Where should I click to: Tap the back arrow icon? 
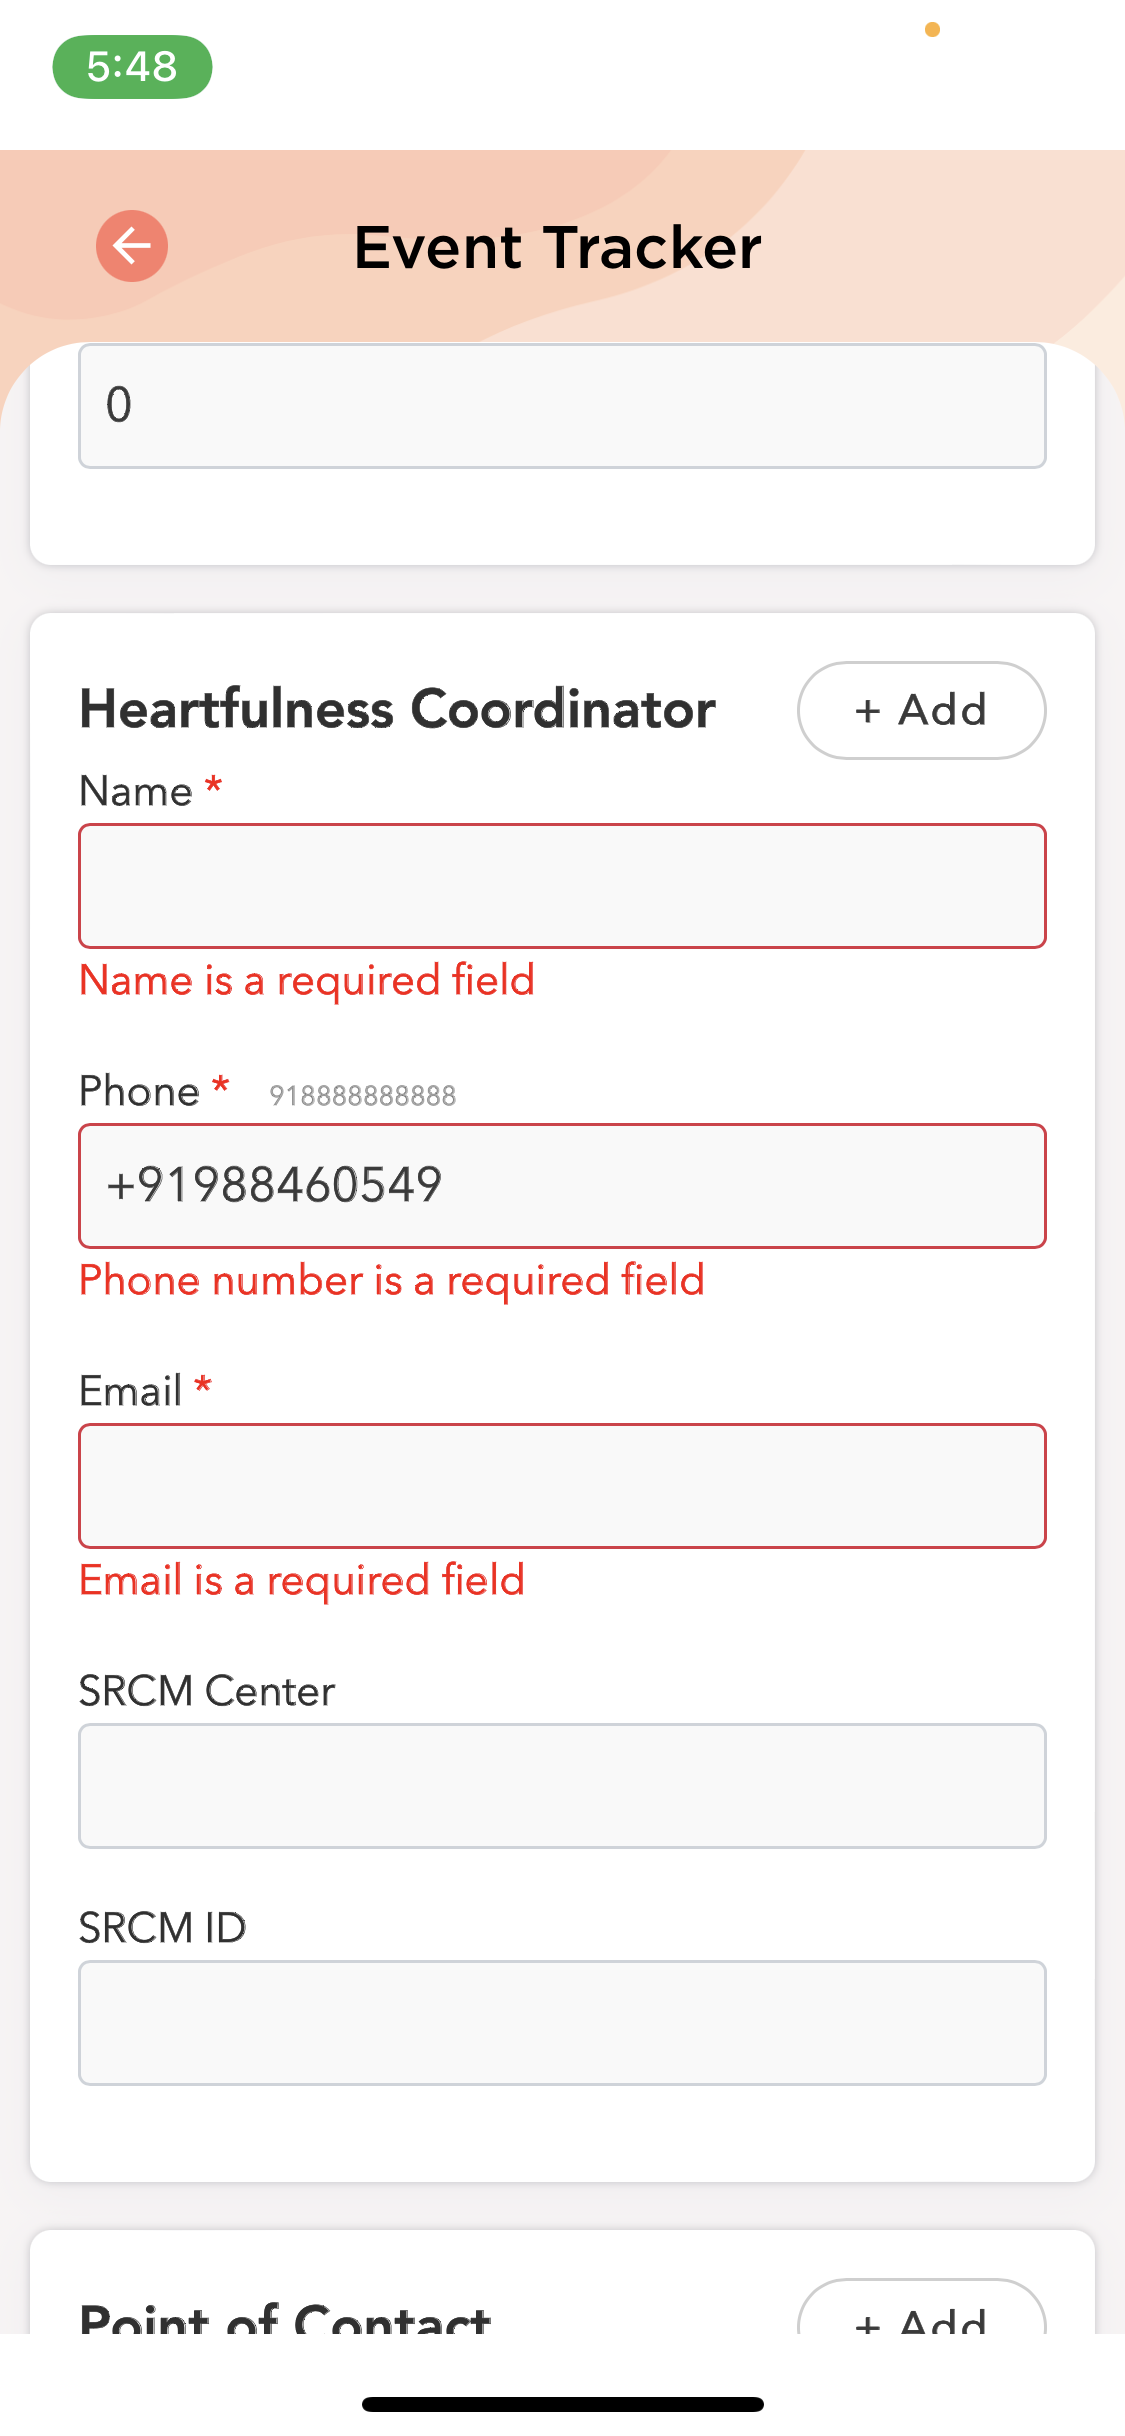click(x=132, y=246)
